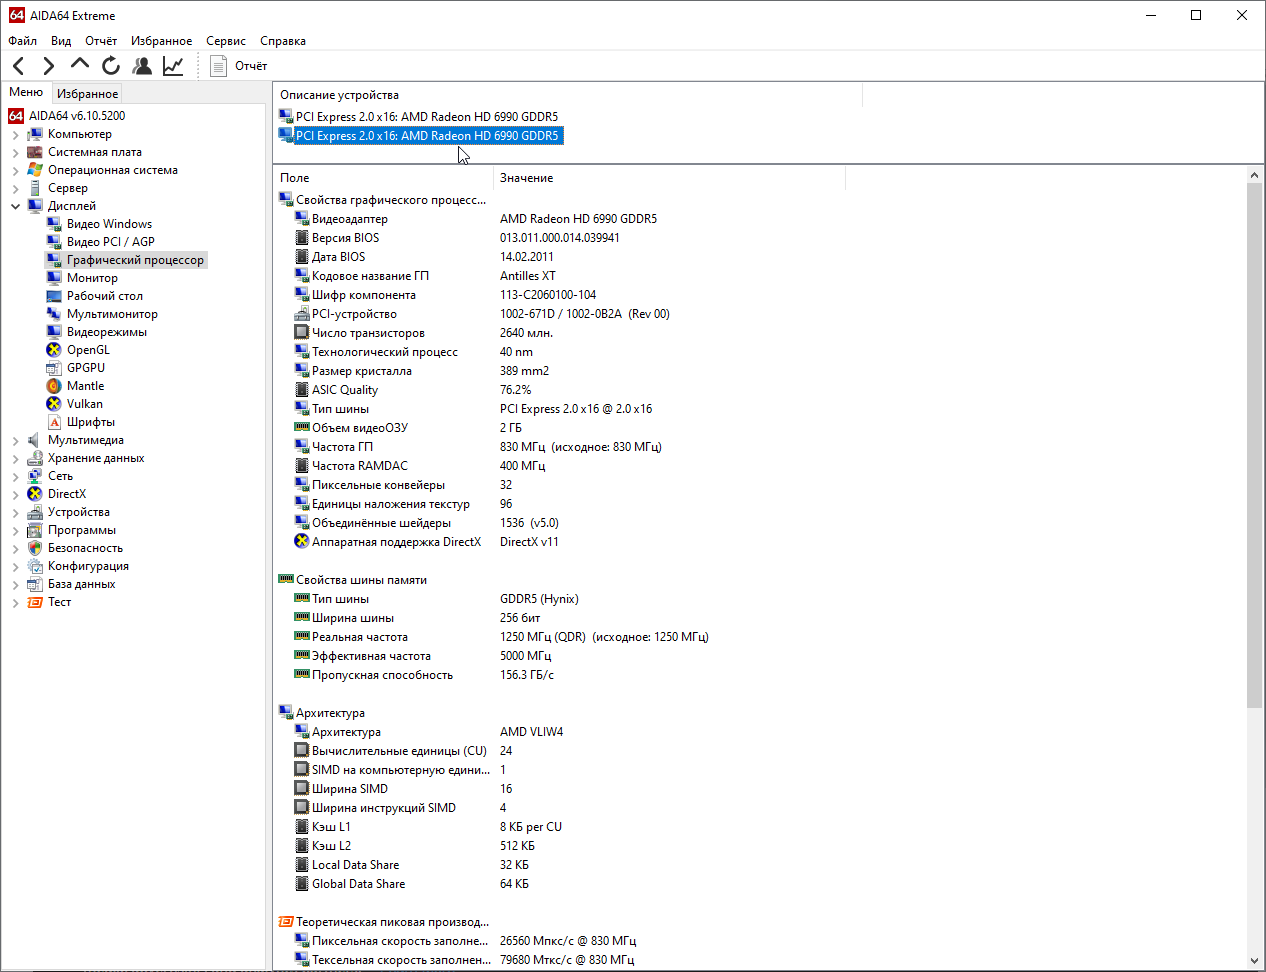
Task: Expand the Устройства tree node
Action: coord(16,512)
